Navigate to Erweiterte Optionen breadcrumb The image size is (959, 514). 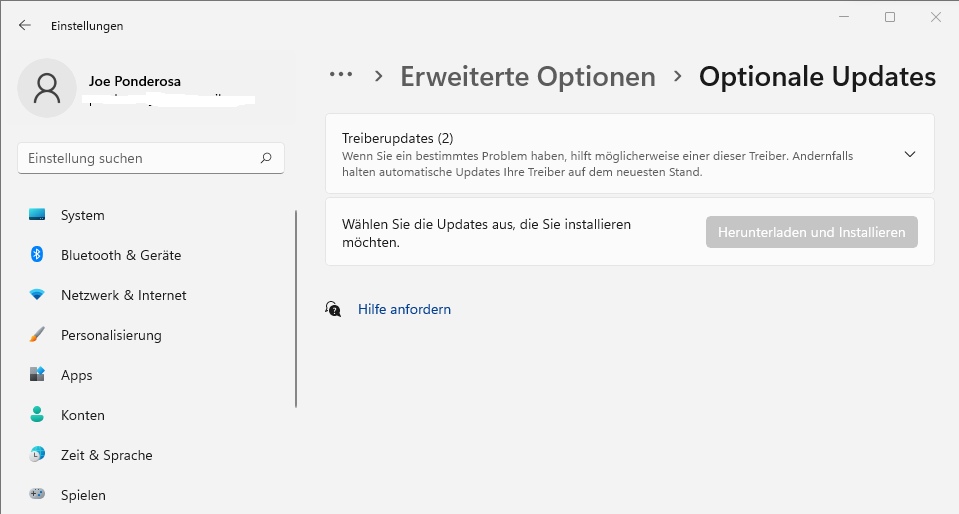528,76
